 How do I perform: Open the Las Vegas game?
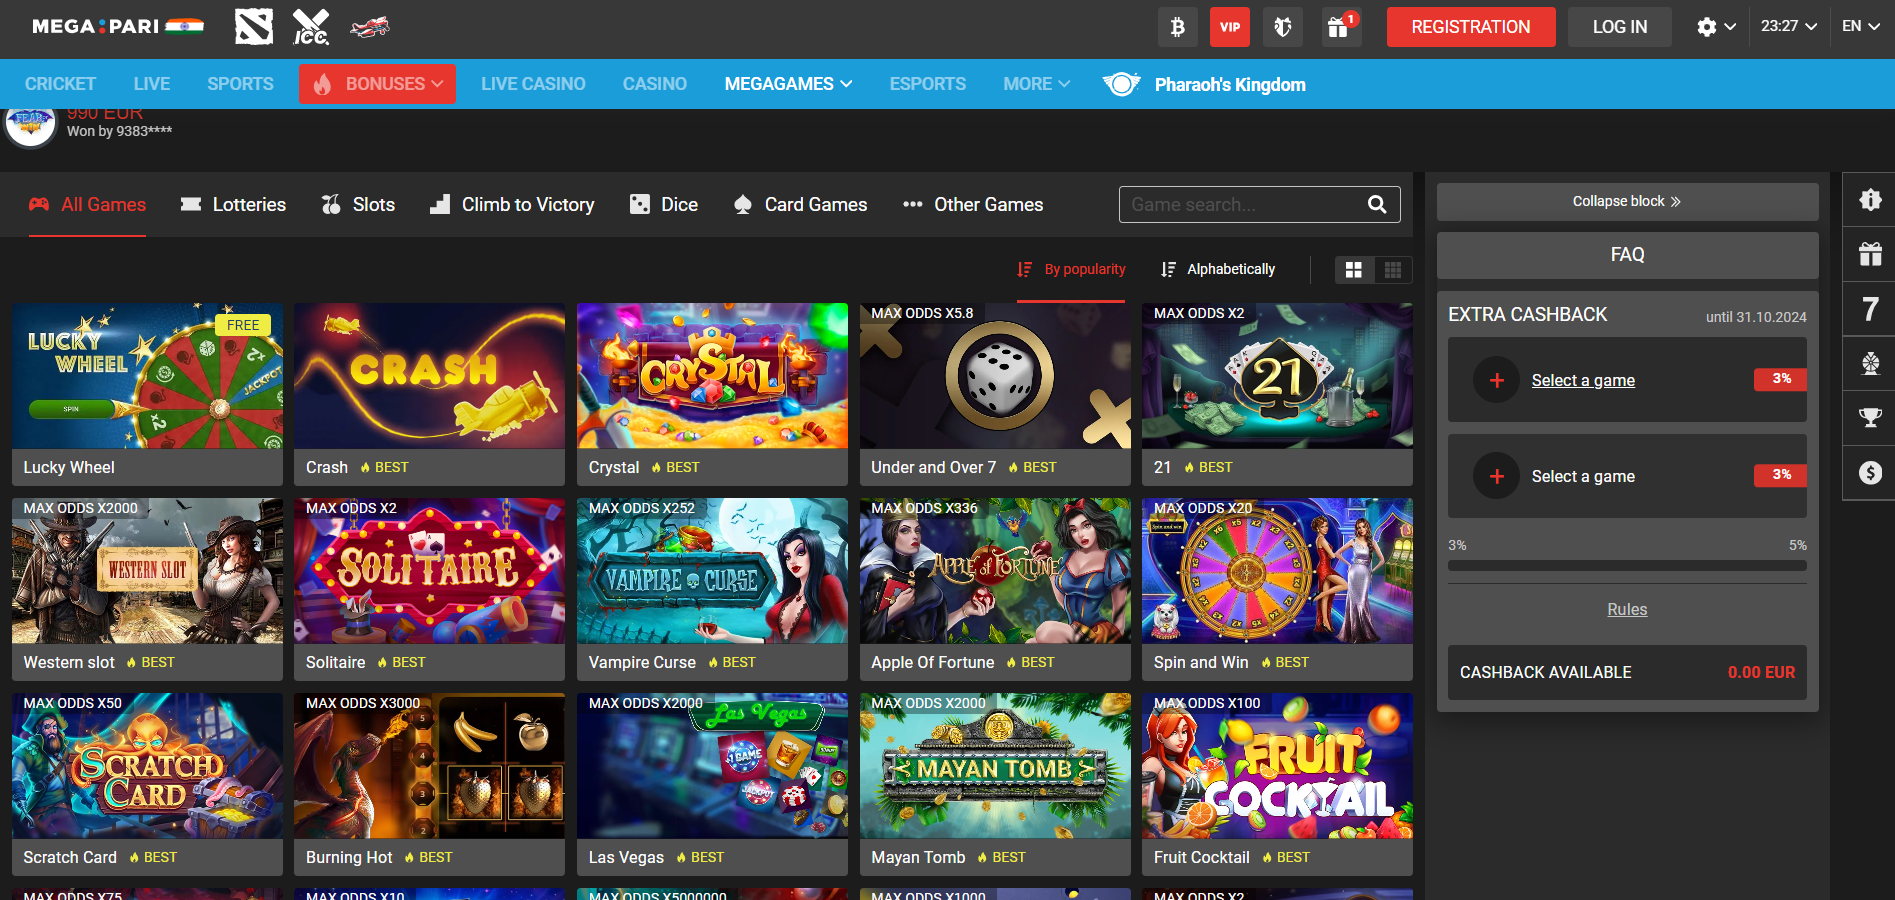(712, 766)
